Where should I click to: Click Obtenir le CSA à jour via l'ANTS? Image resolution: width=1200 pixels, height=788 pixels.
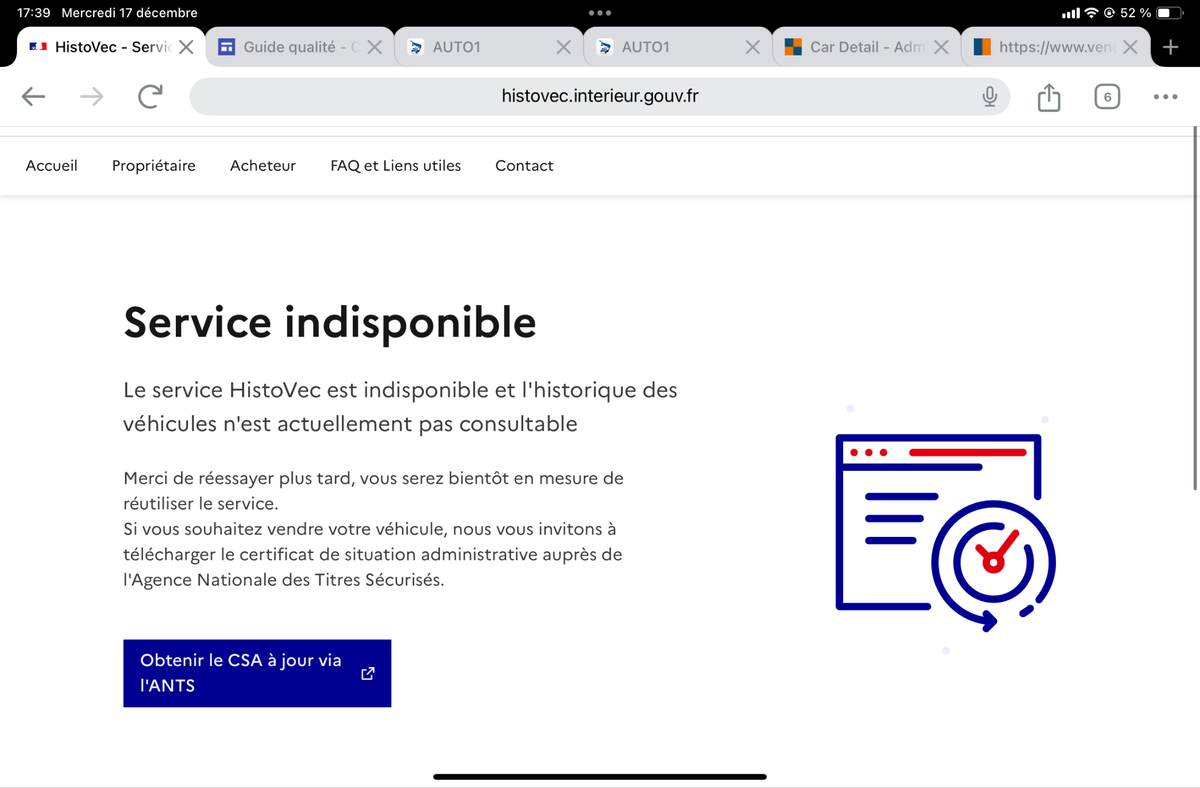(x=256, y=673)
